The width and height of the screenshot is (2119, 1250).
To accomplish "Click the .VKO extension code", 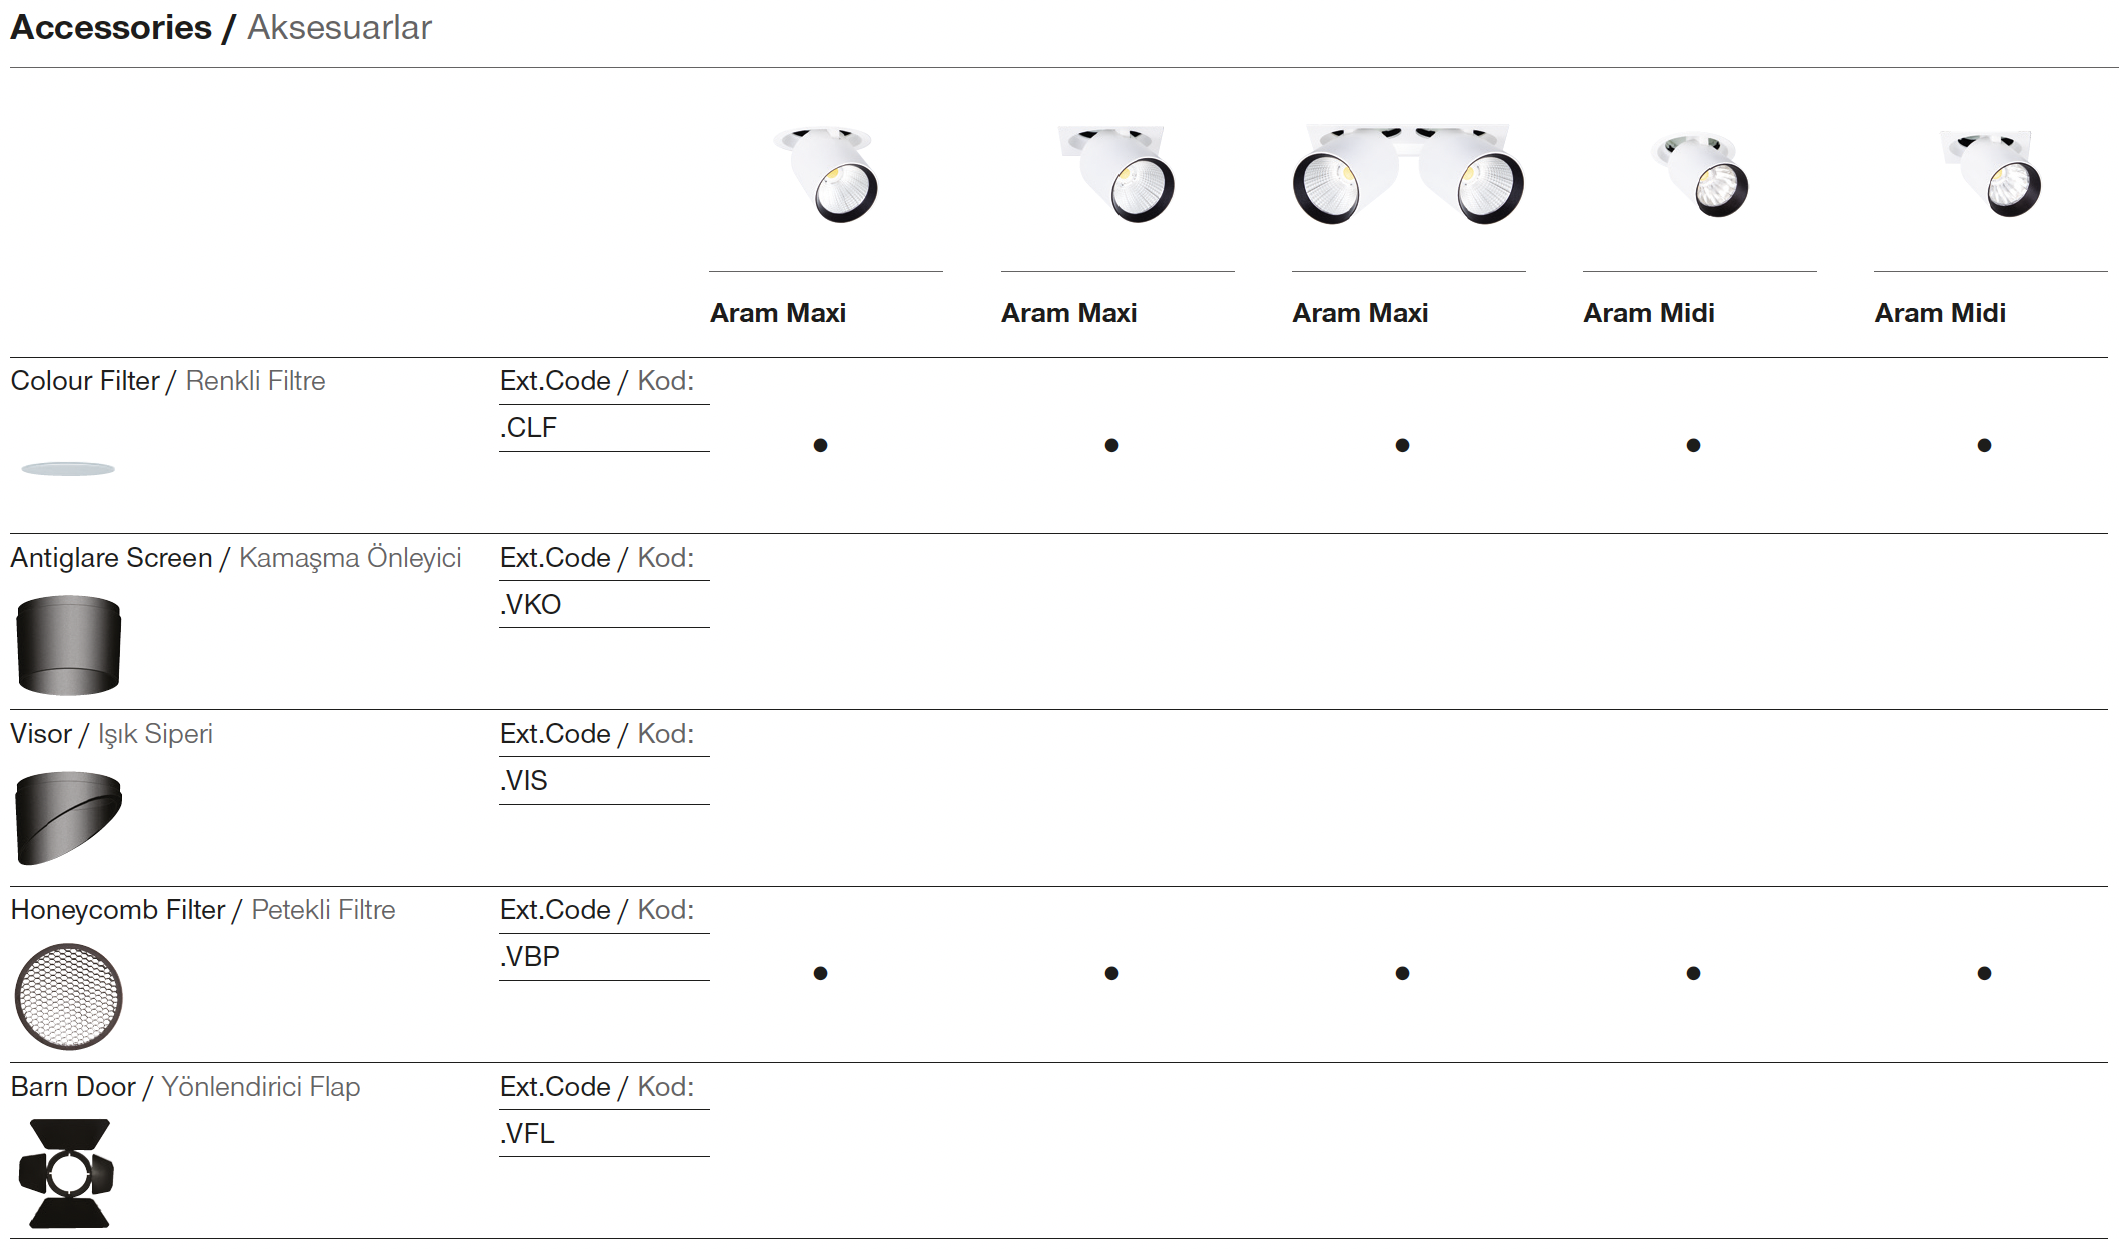I will pos(531,605).
